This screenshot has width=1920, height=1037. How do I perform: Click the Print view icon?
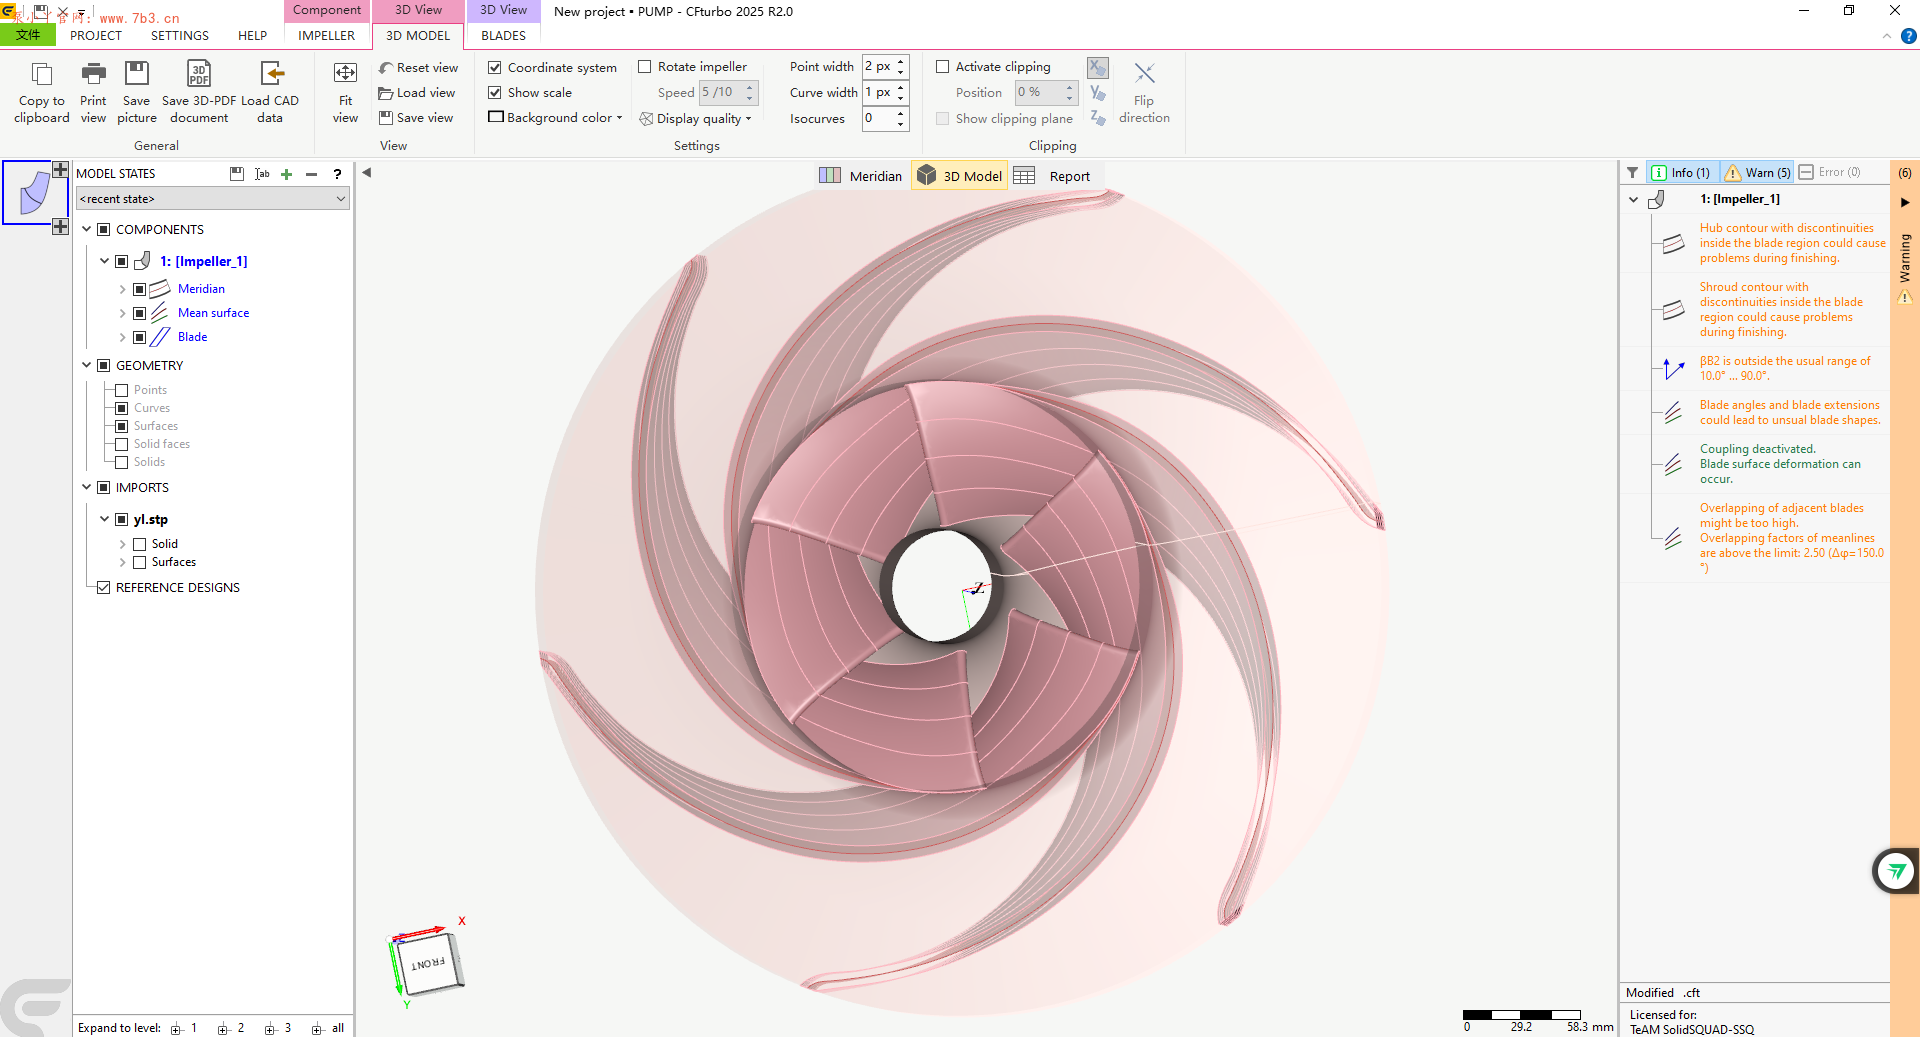tap(93, 74)
